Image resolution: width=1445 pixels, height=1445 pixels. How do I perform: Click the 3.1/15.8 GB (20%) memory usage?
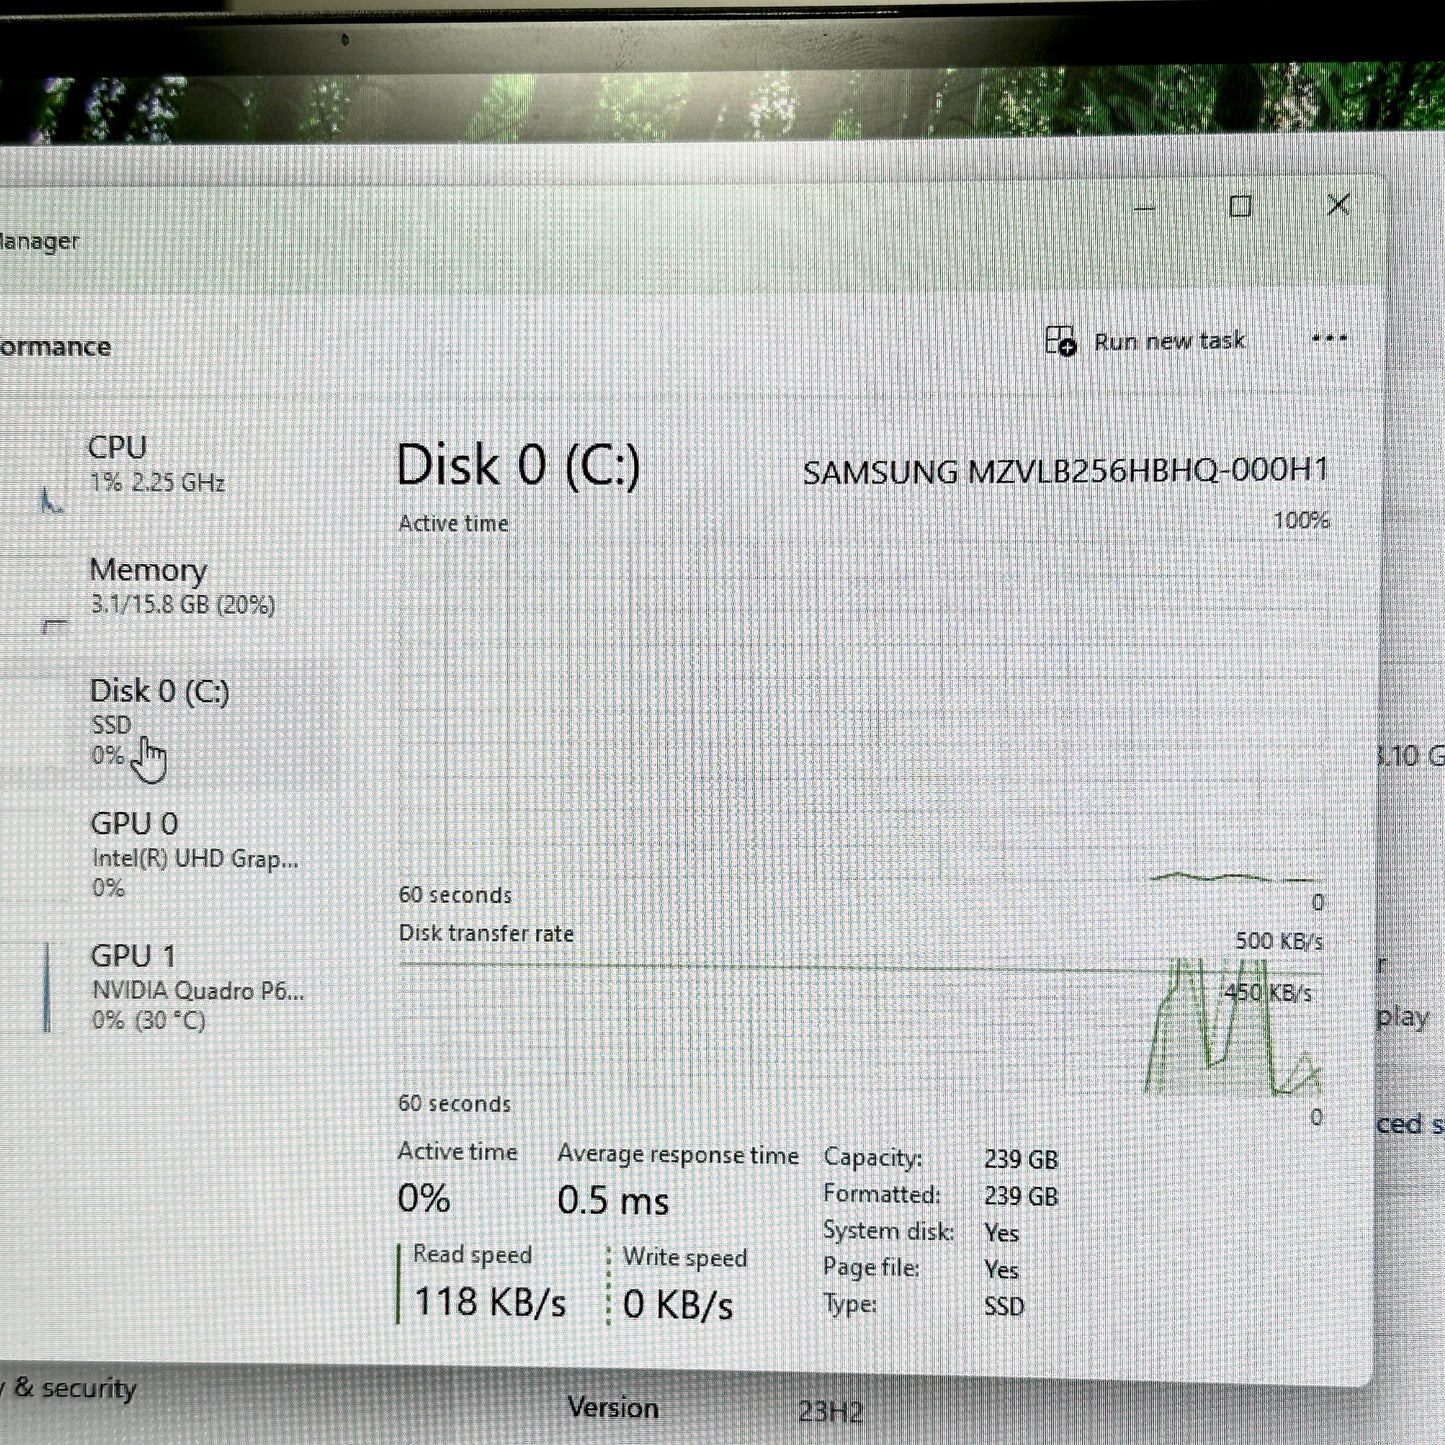point(182,604)
